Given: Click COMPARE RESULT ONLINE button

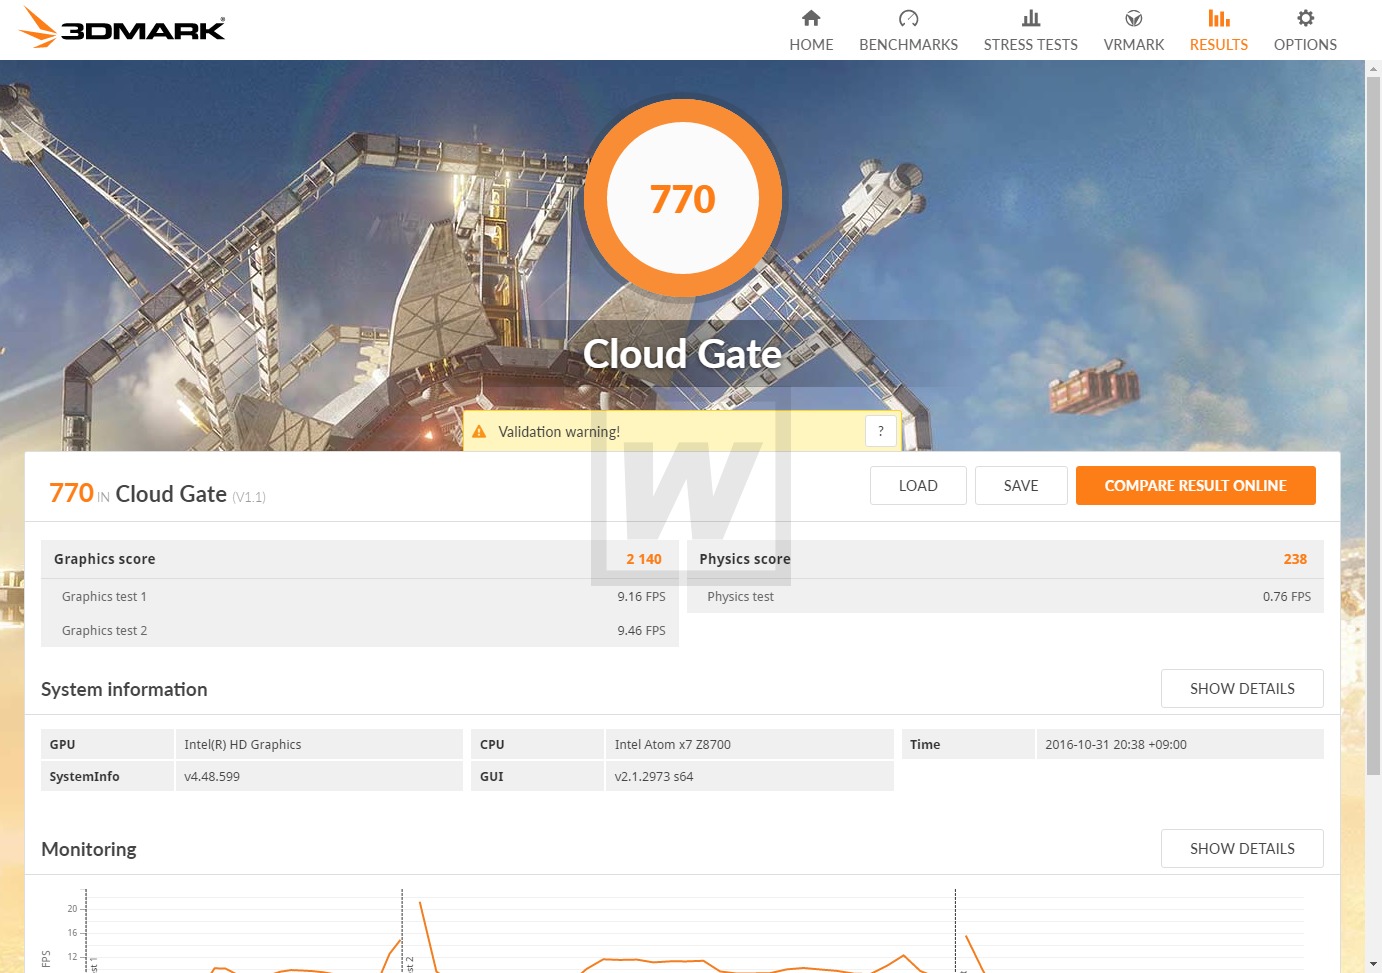Looking at the screenshot, I should coord(1195,486).
